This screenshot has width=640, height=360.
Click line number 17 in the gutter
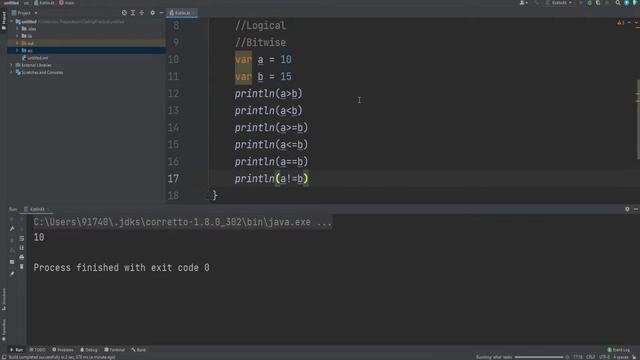(x=173, y=179)
